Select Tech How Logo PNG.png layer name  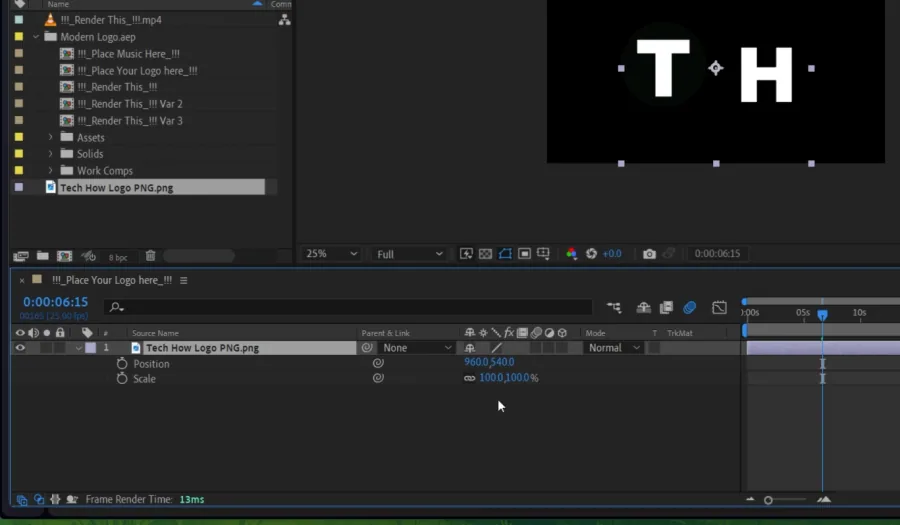click(x=202, y=348)
